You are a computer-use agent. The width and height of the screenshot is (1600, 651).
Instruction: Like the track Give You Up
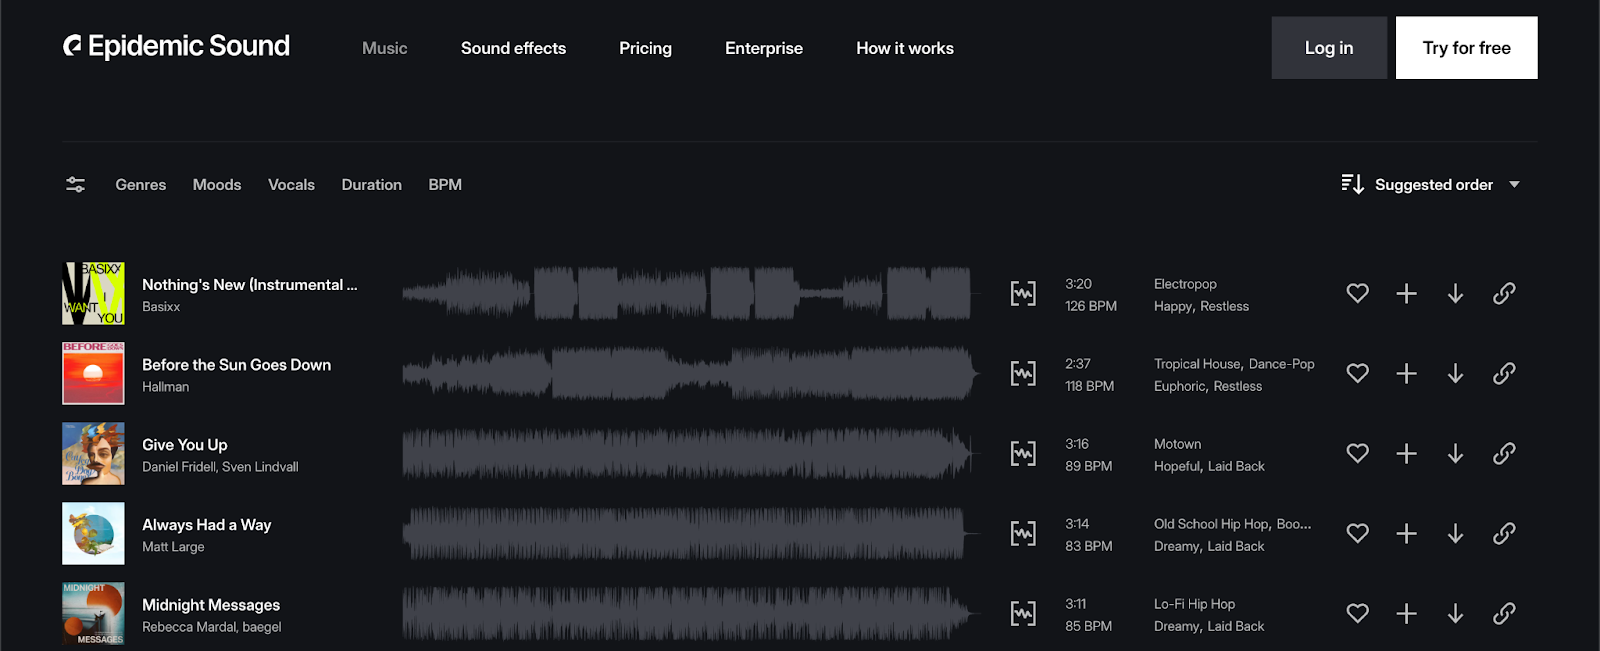(x=1357, y=453)
